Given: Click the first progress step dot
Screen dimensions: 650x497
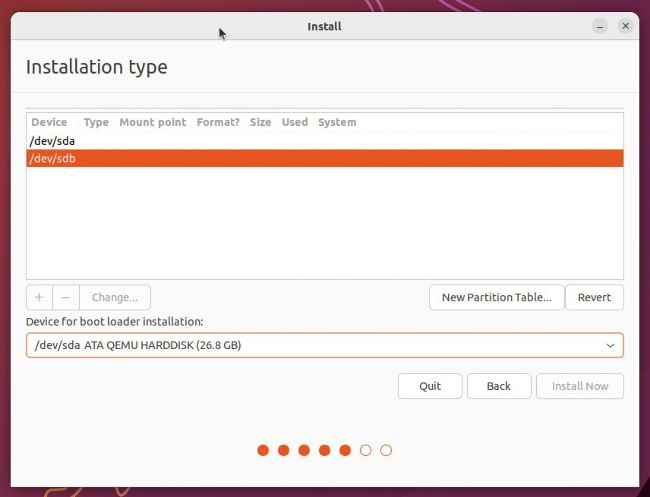Looking at the screenshot, I should point(263,450).
